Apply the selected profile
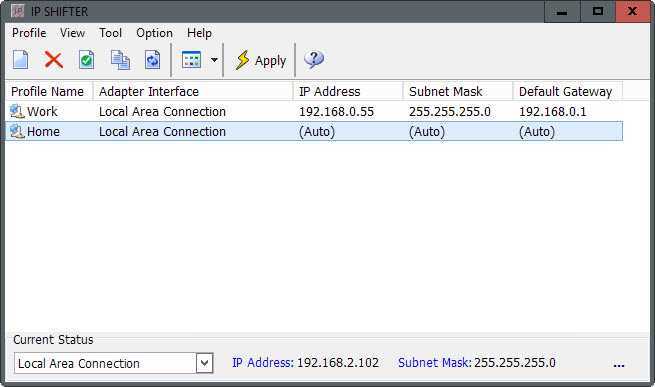Screen dimensions: 655x387 click(x=261, y=60)
